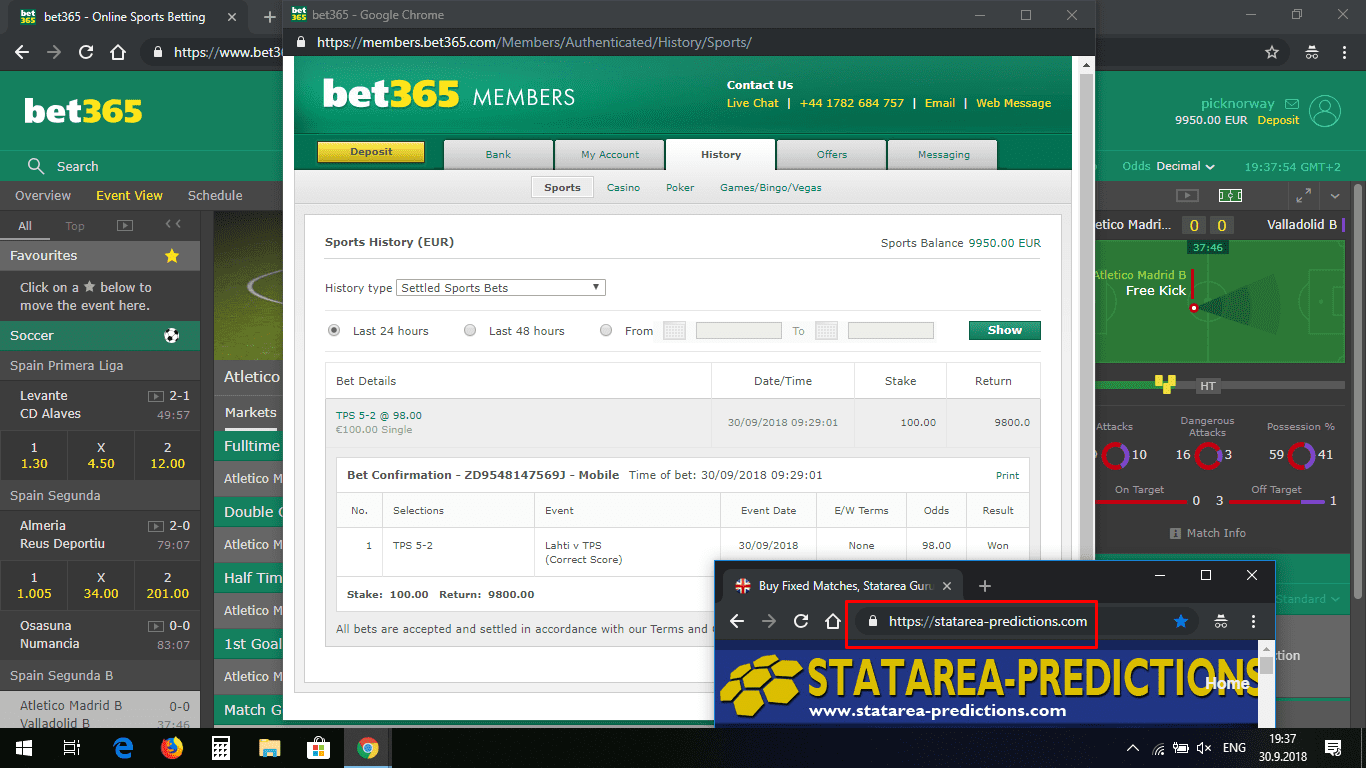Image resolution: width=1366 pixels, height=768 pixels.
Task: Select Reus Deportiu win odds 201.00
Action: coord(167,586)
